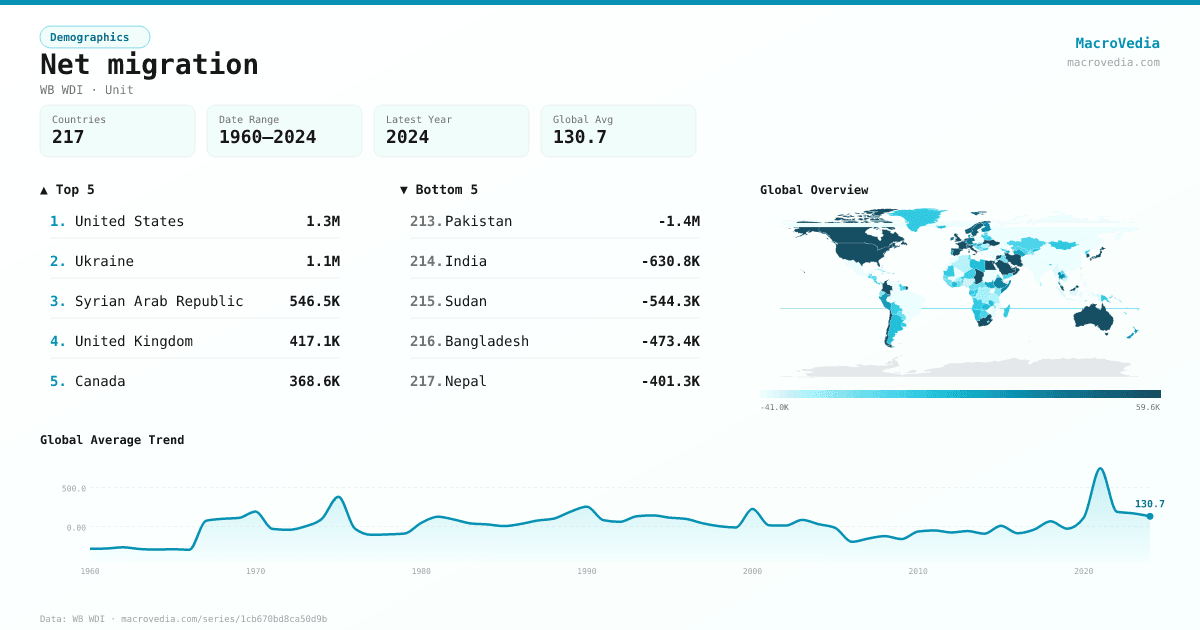Image resolution: width=1200 pixels, height=630 pixels.
Task: Select Pakistan in Bottom 5 list
Action: [x=555, y=221]
